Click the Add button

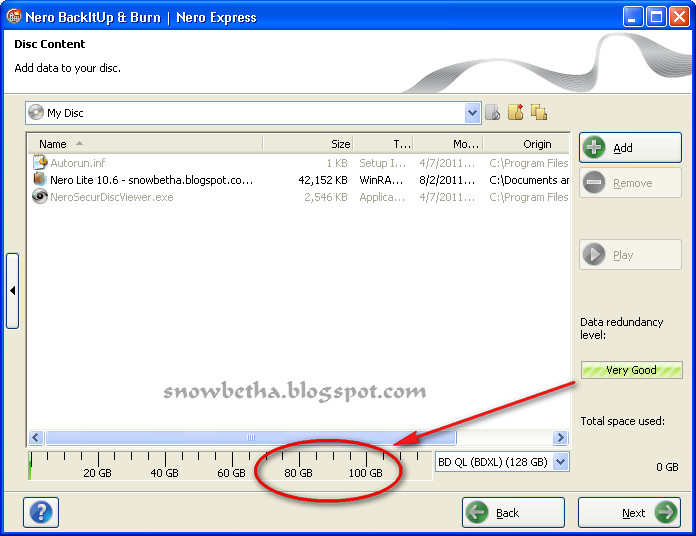coord(630,147)
